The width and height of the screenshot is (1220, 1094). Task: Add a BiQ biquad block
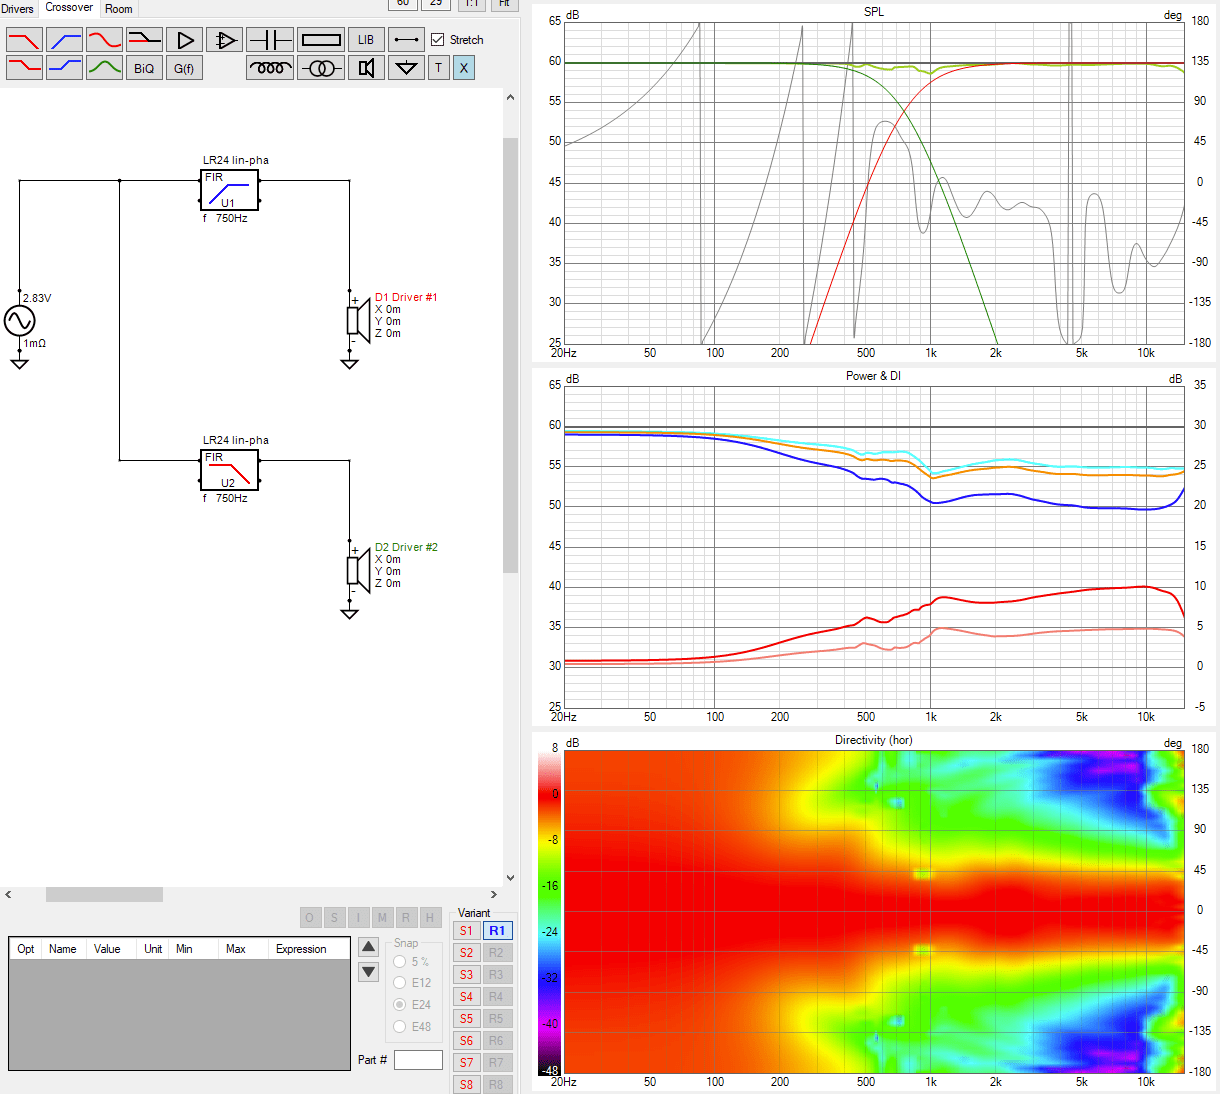(144, 68)
